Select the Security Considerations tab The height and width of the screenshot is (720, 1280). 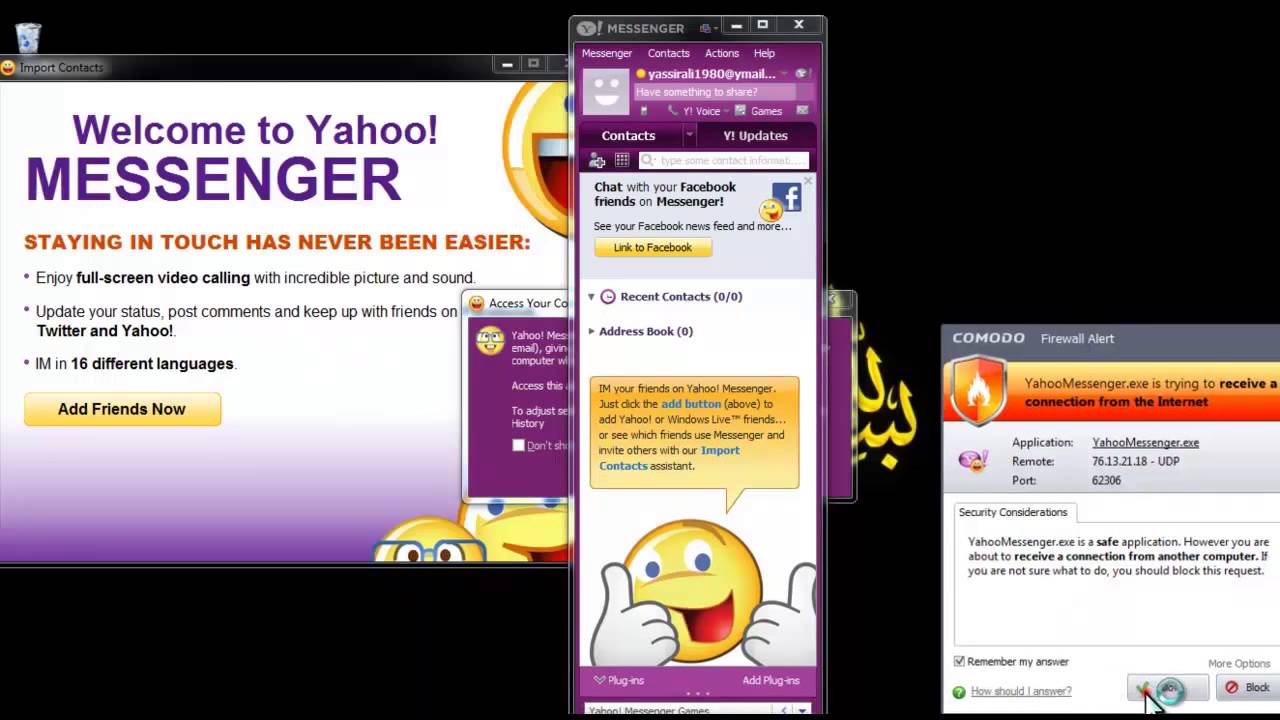coord(1013,512)
